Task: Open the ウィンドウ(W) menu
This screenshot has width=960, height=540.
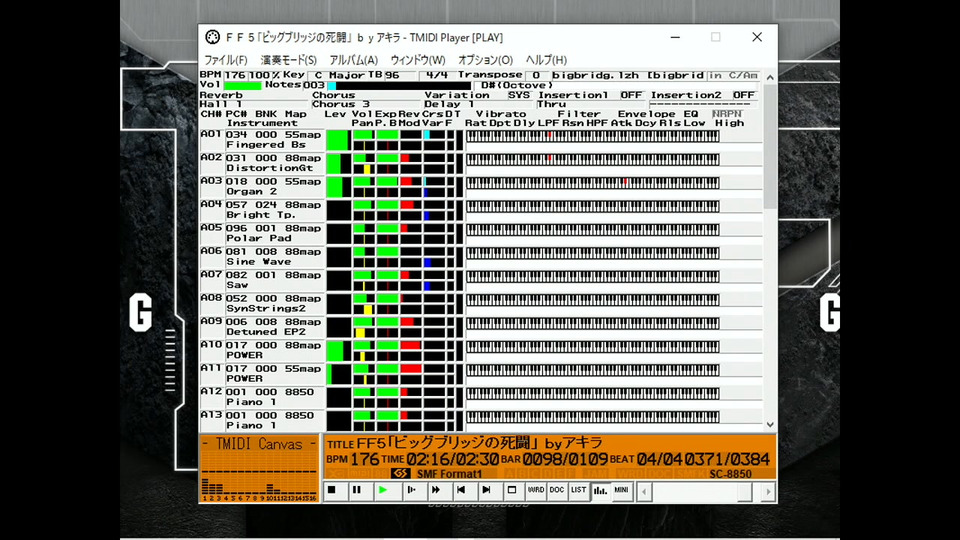Action: (418, 60)
